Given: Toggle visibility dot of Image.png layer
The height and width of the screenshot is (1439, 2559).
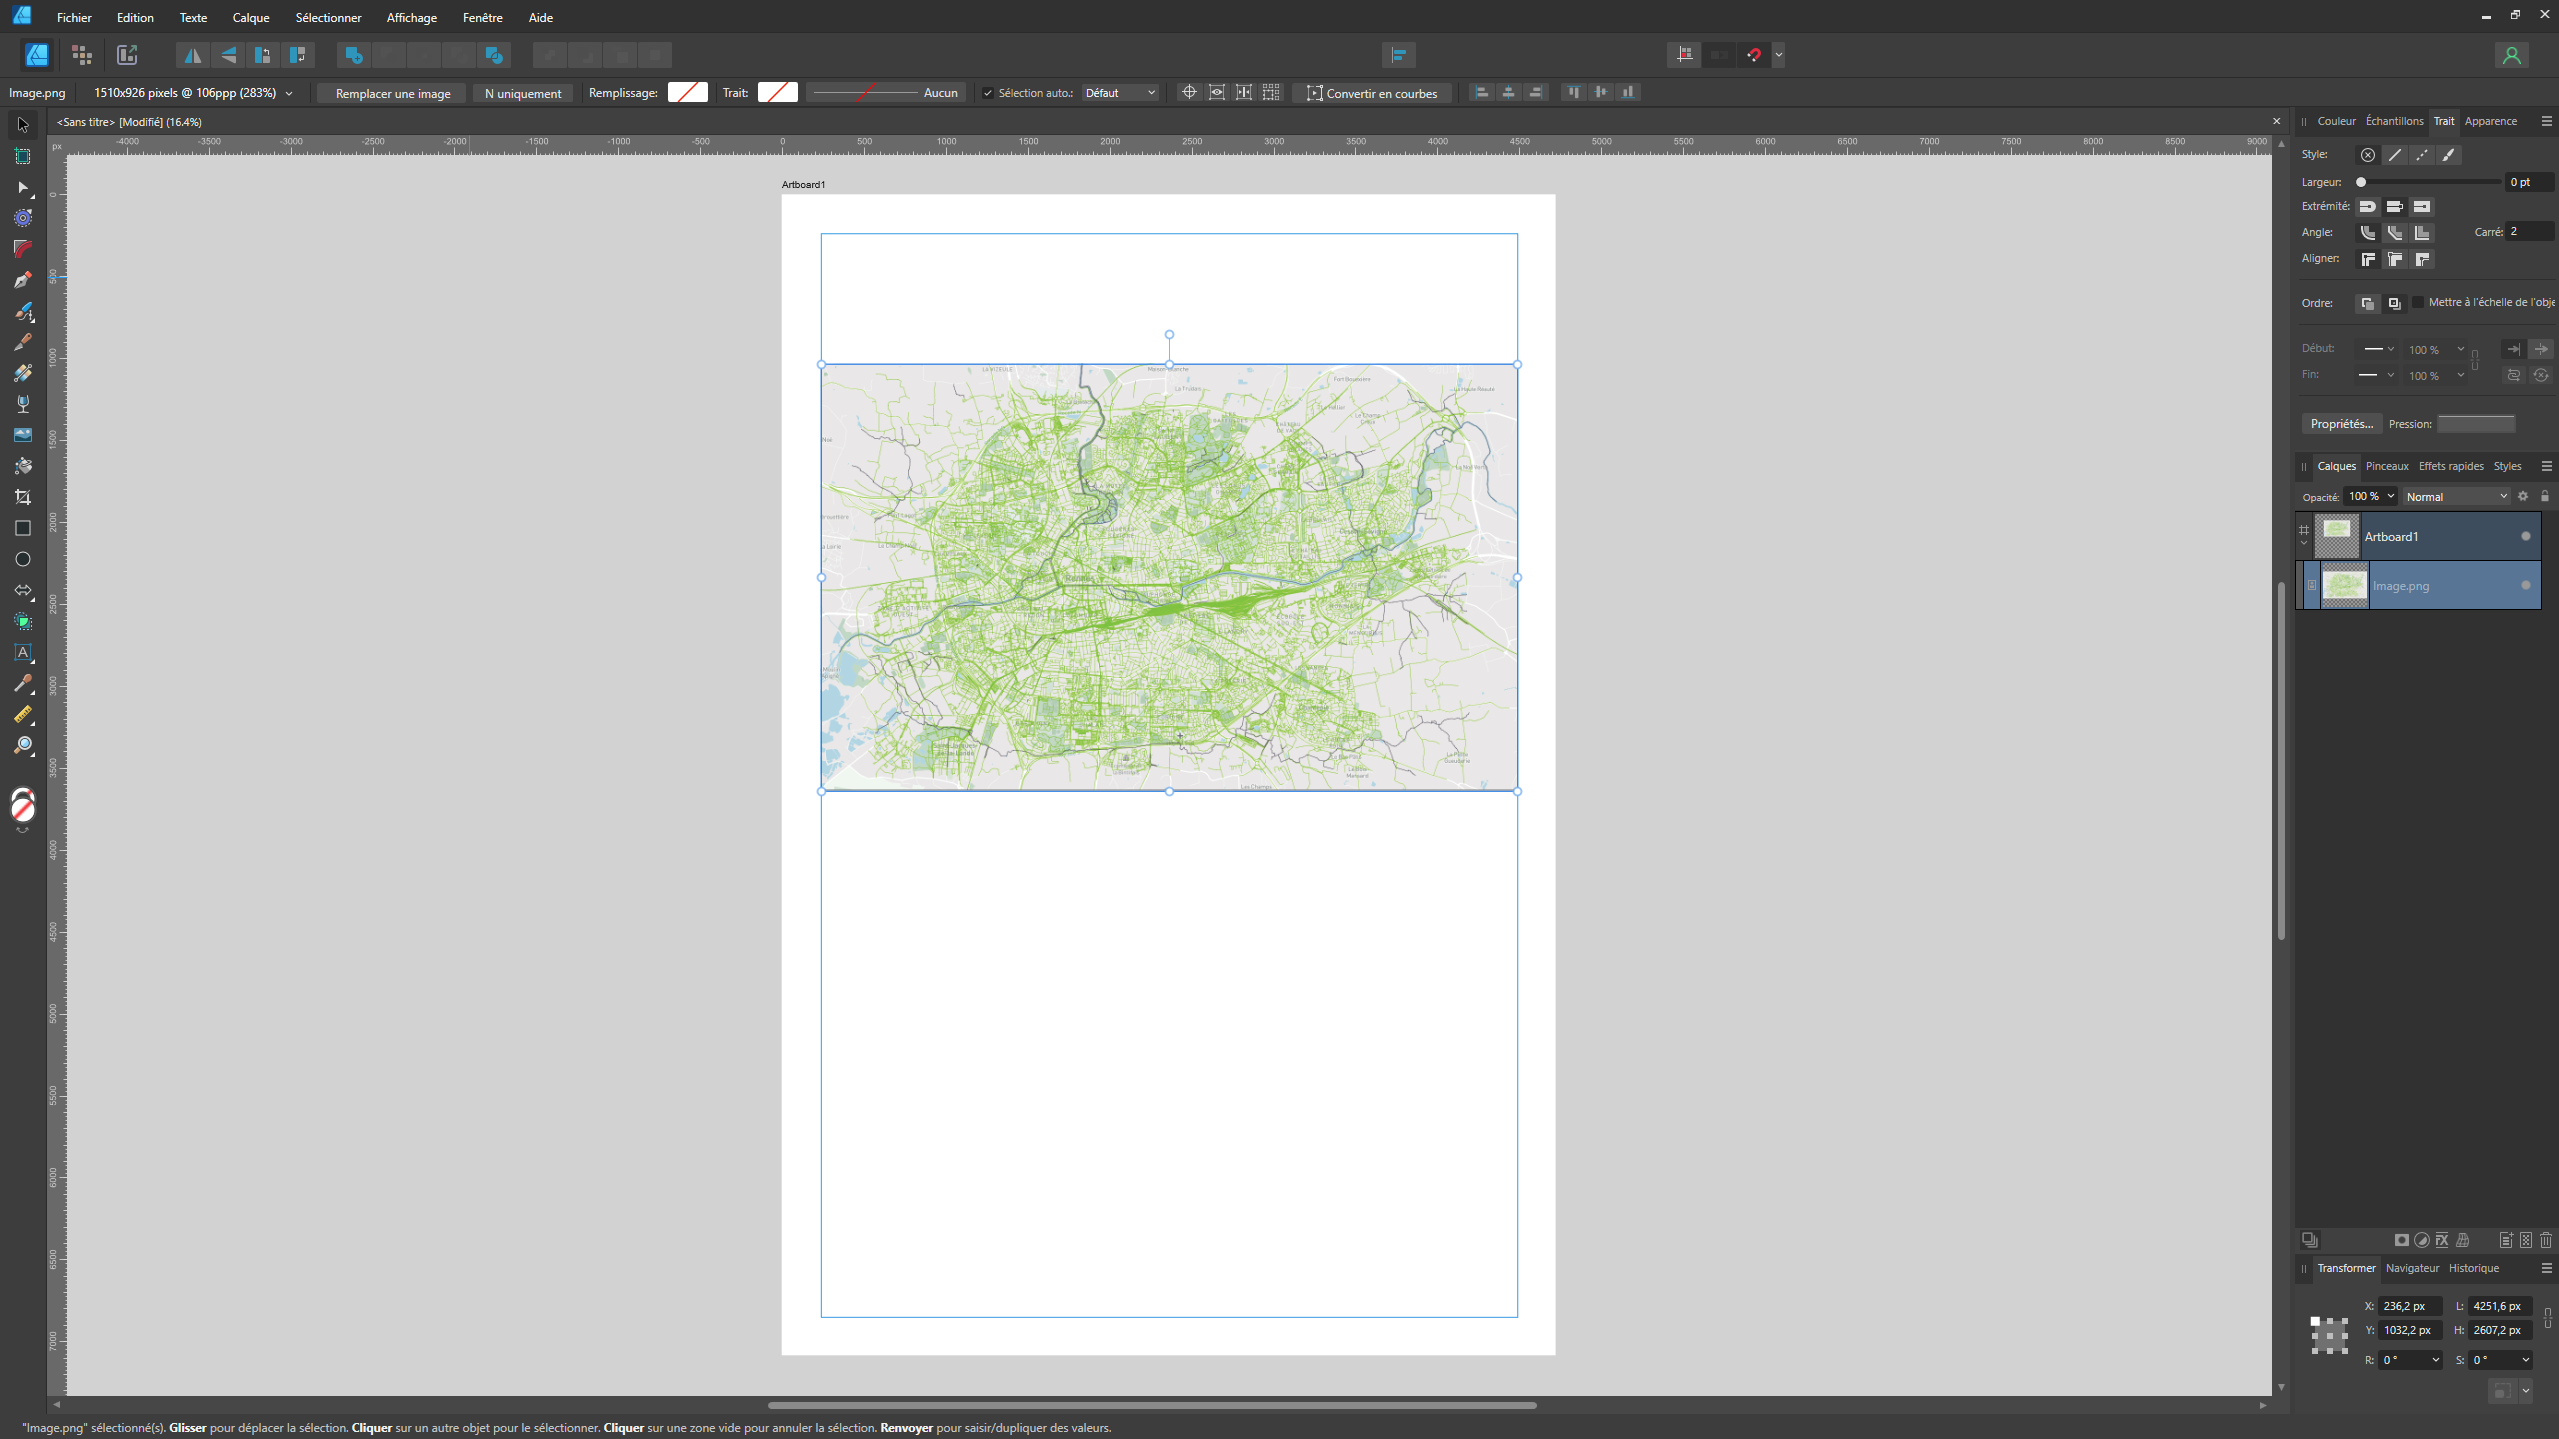Looking at the screenshot, I should coord(2526,586).
